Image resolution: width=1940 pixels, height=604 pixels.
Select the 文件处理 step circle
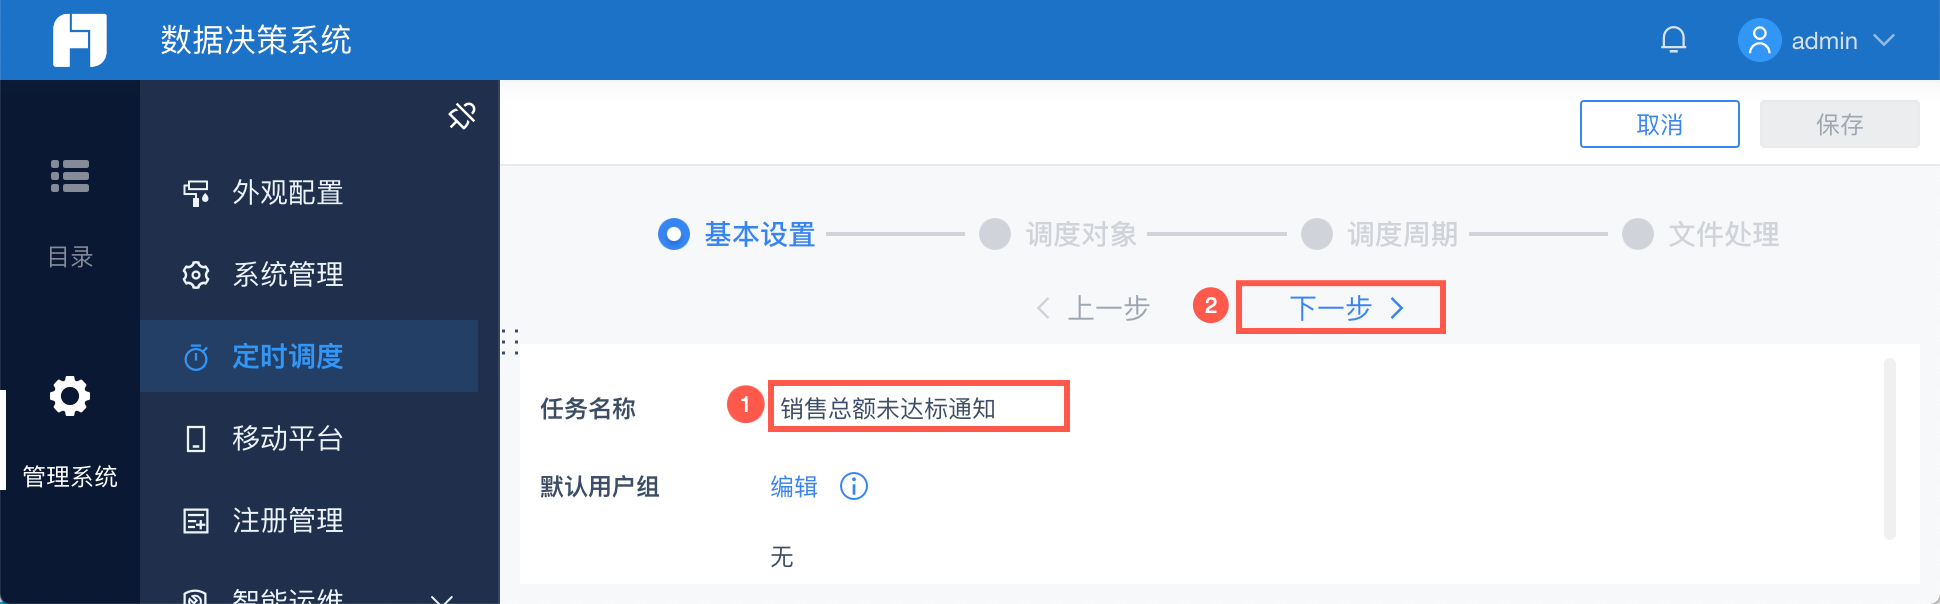1637,234
